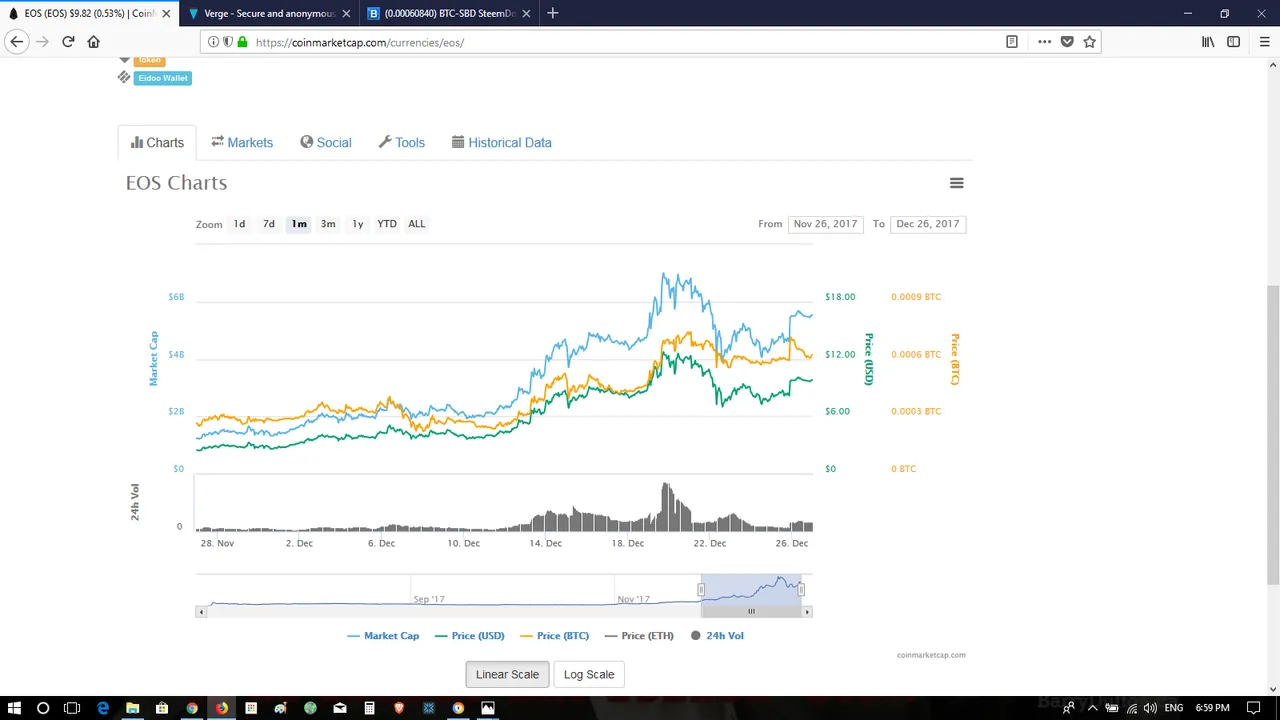This screenshot has width=1280, height=720.
Task: Select the Charts tab
Action: tap(157, 142)
